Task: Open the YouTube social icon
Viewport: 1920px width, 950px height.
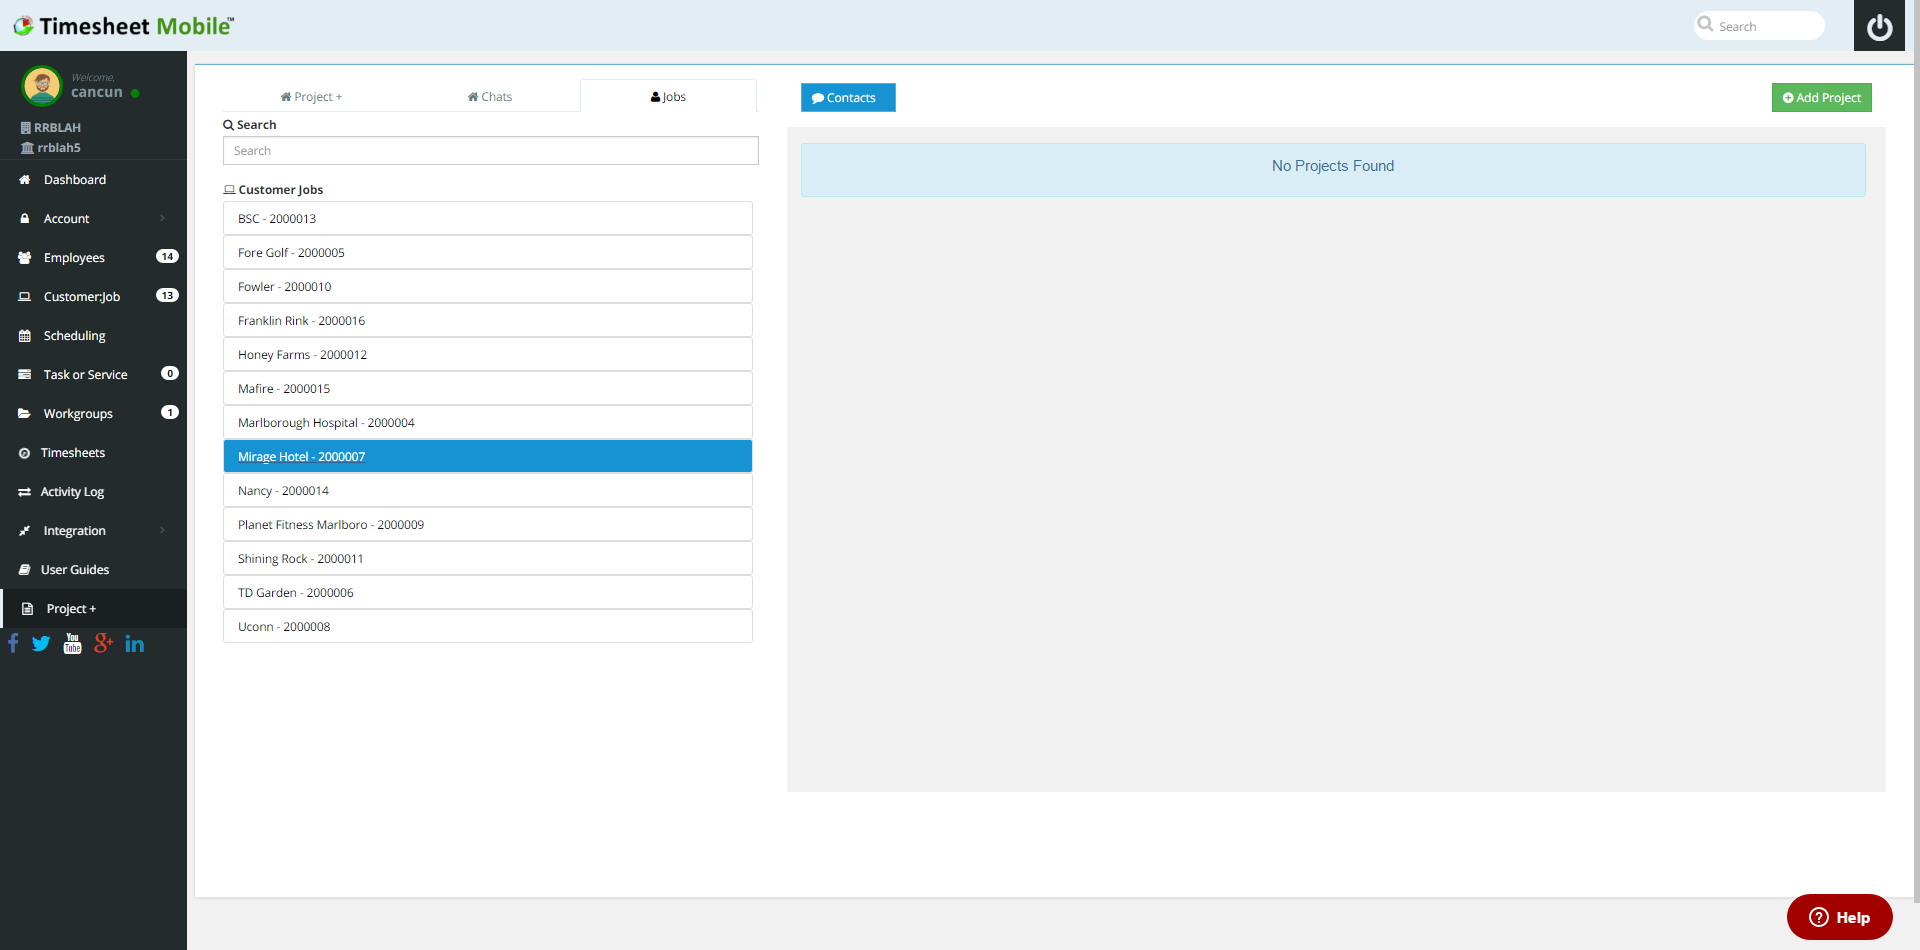Action: (72, 643)
